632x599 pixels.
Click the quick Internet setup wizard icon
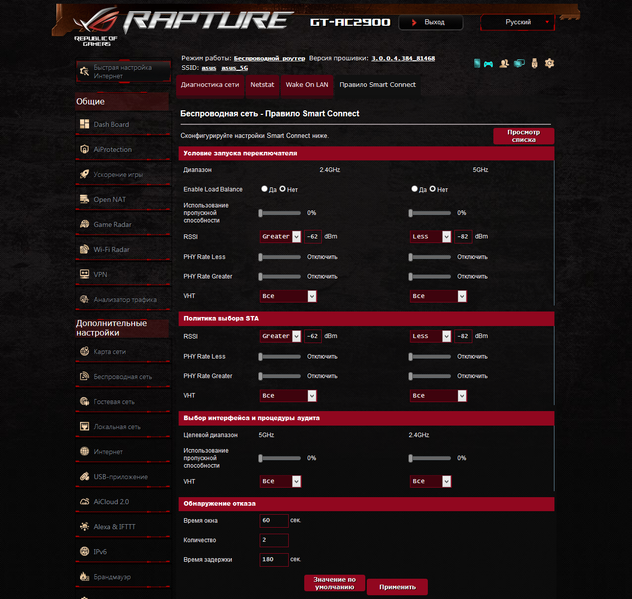[x=84, y=72]
